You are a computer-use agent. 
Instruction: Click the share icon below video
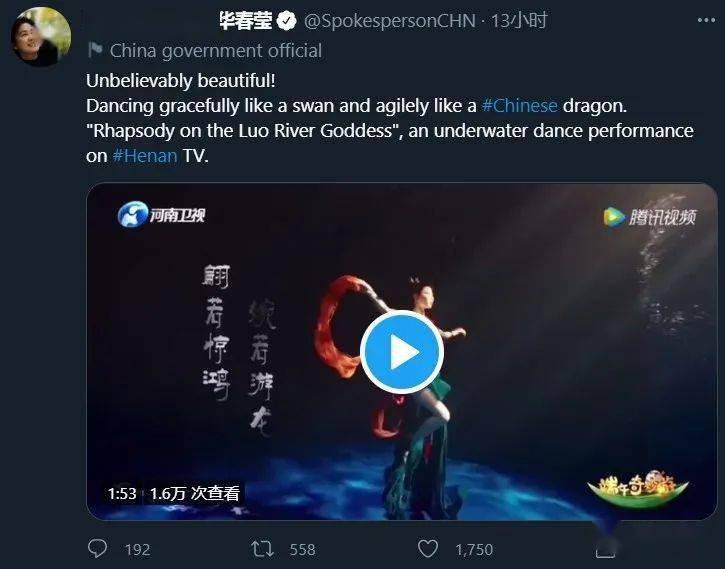605,549
